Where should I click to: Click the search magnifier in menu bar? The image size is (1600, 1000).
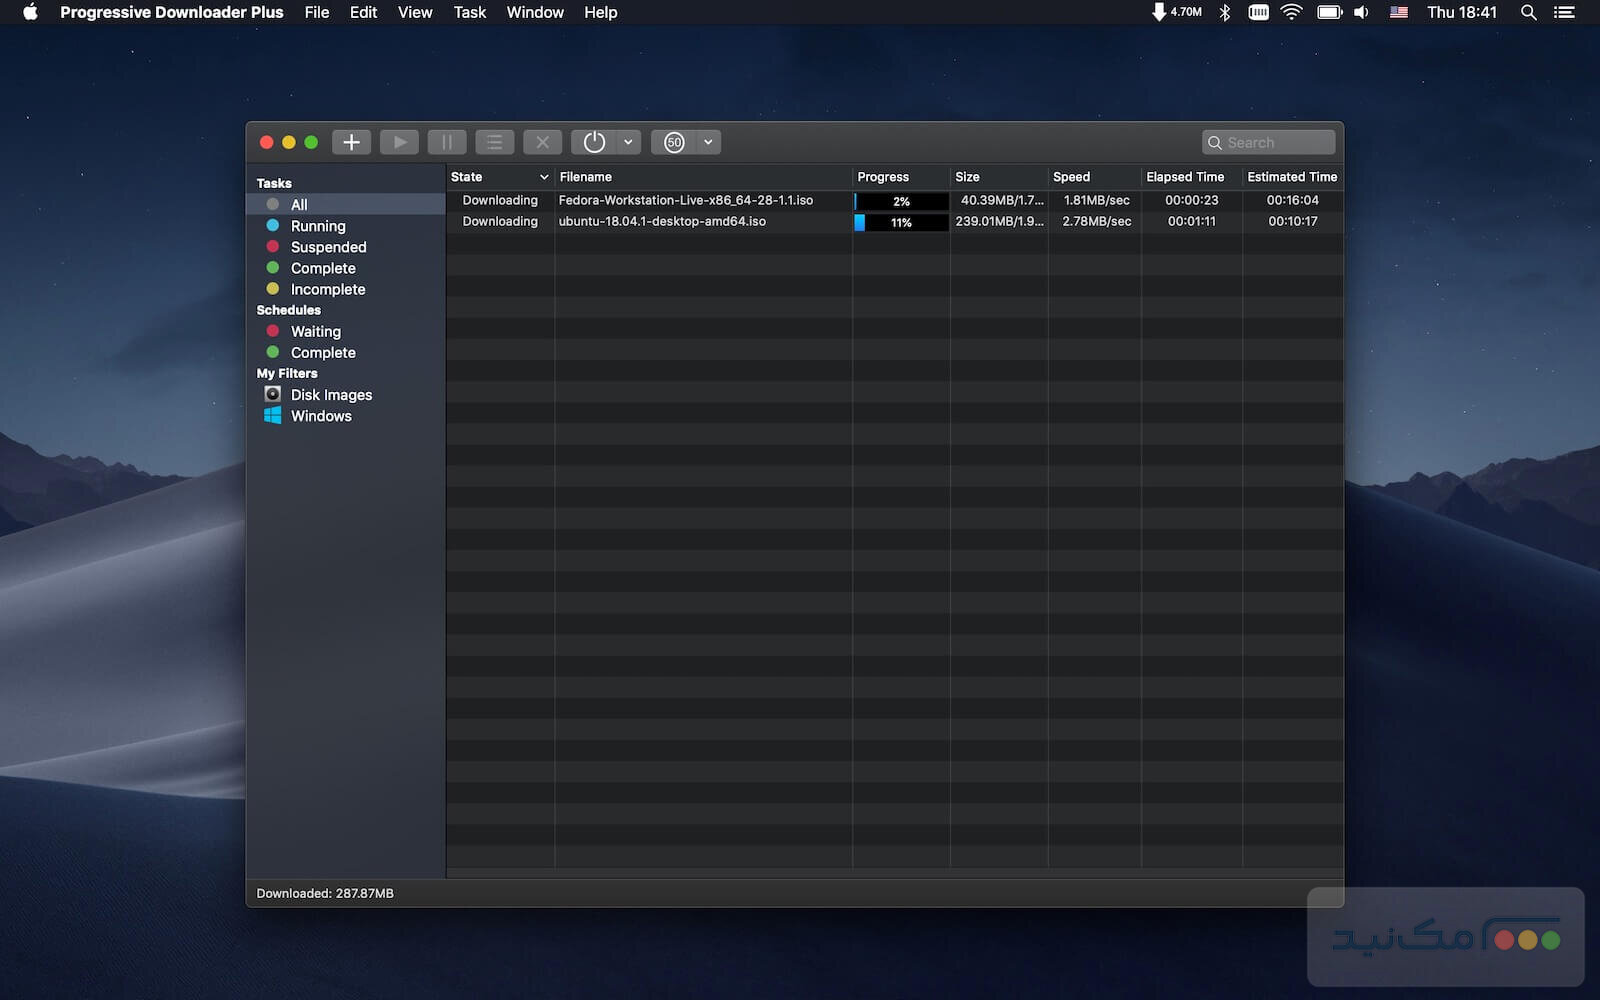[1528, 12]
